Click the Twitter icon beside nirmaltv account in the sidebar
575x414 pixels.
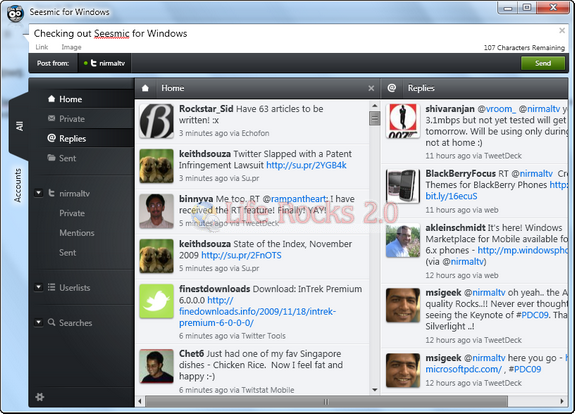pos(51,193)
